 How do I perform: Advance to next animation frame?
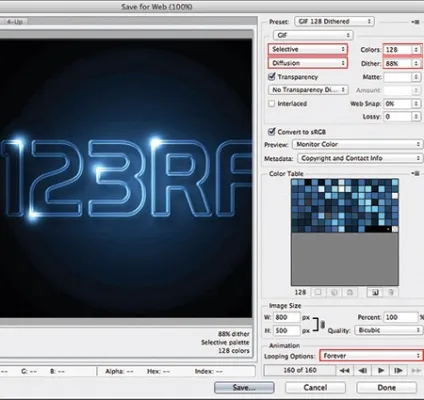[398, 370]
